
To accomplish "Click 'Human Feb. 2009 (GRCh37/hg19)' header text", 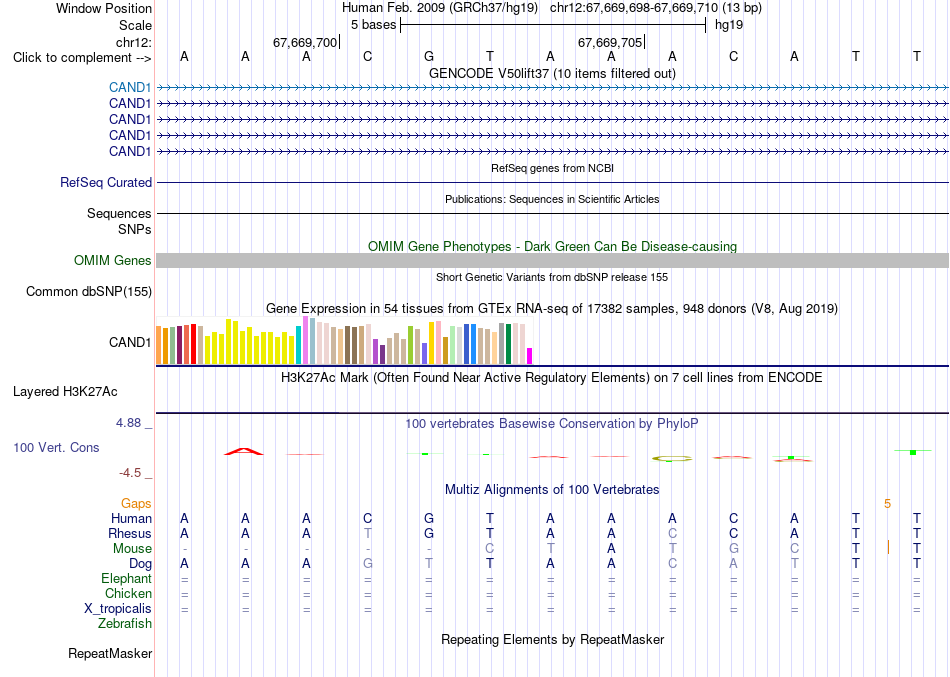I will (440, 8).
